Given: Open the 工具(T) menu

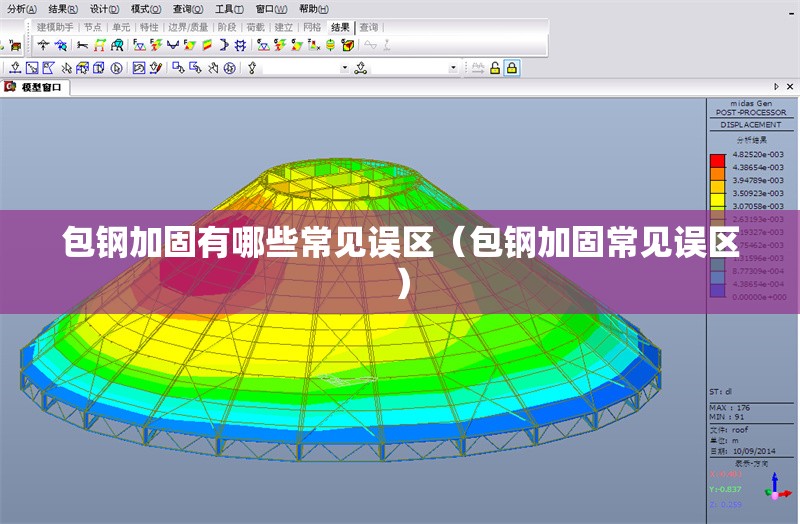Looking at the screenshot, I should pos(229,9).
